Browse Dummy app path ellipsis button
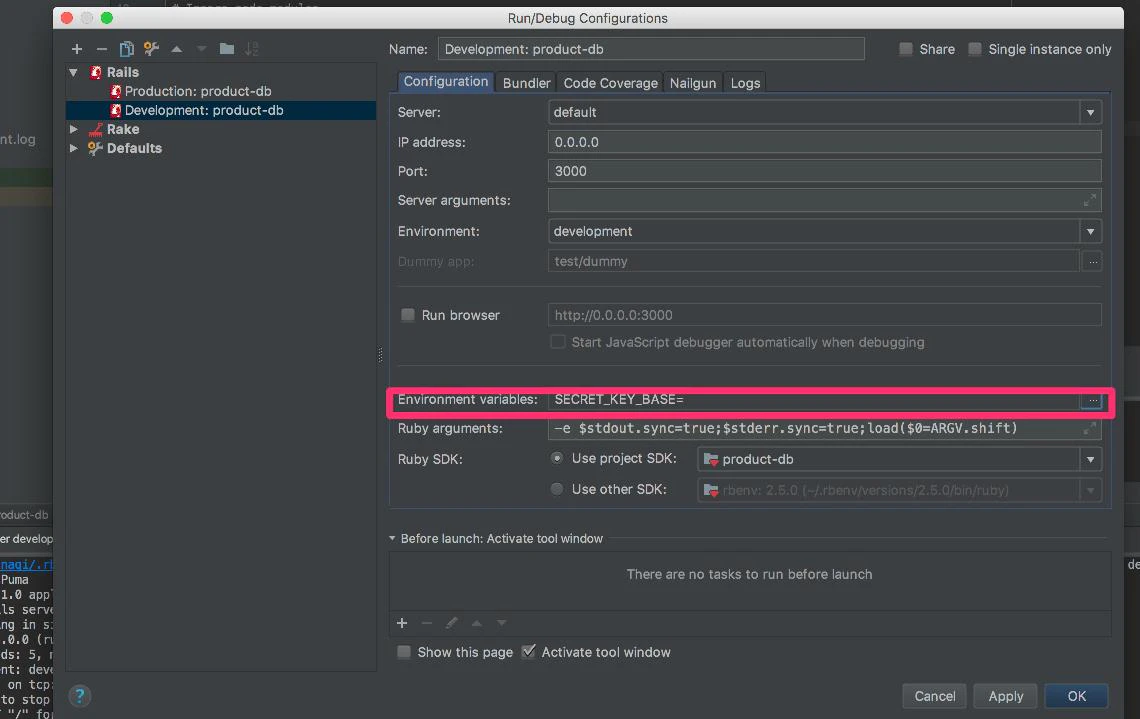Image resolution: width=1140 pixels, height=719 pixels. click(x=1093, y=261)
